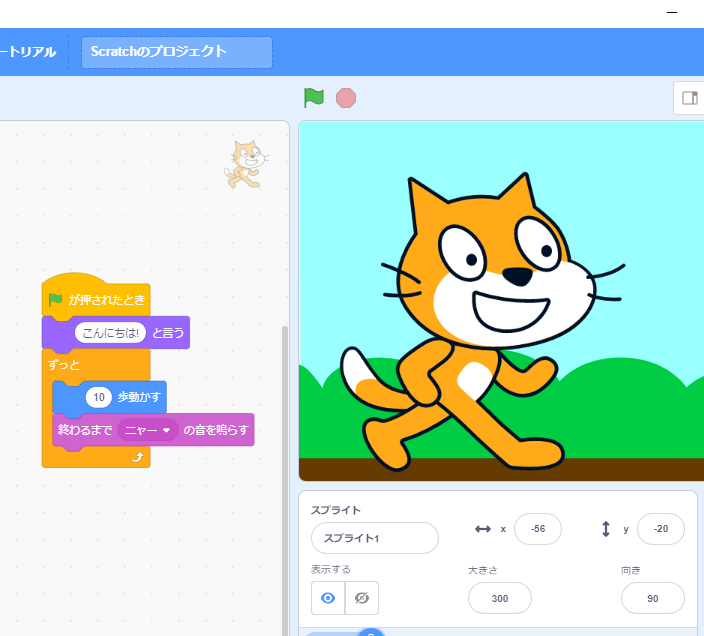This screenshot has width=704, height=636.
Task: Click the 大きさ size field showing 300
Action: tap(499, 598)
